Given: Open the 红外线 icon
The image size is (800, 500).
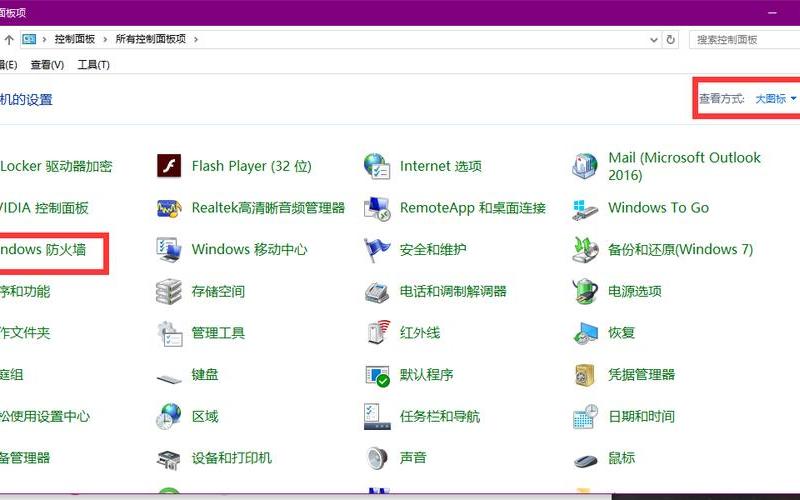Looking at the screenshot, I should point(378,333).
